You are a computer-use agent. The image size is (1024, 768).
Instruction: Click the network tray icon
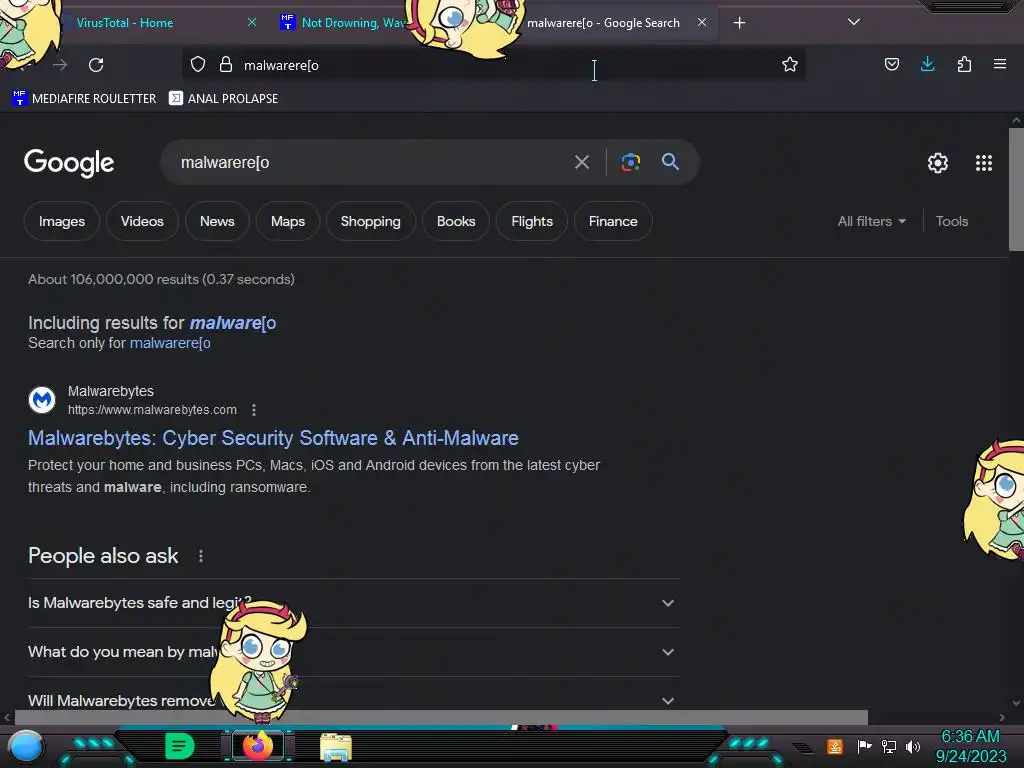coord(889,746)
